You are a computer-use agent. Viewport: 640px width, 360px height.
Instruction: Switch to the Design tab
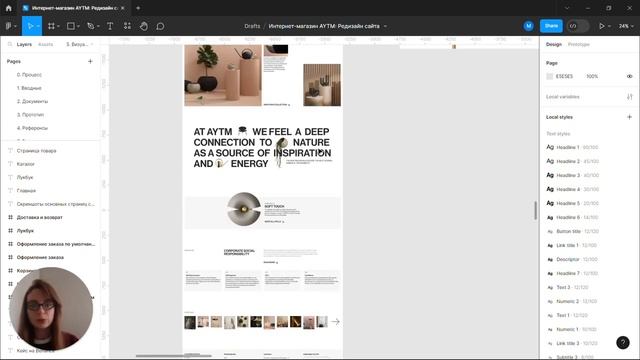(554, 44)
